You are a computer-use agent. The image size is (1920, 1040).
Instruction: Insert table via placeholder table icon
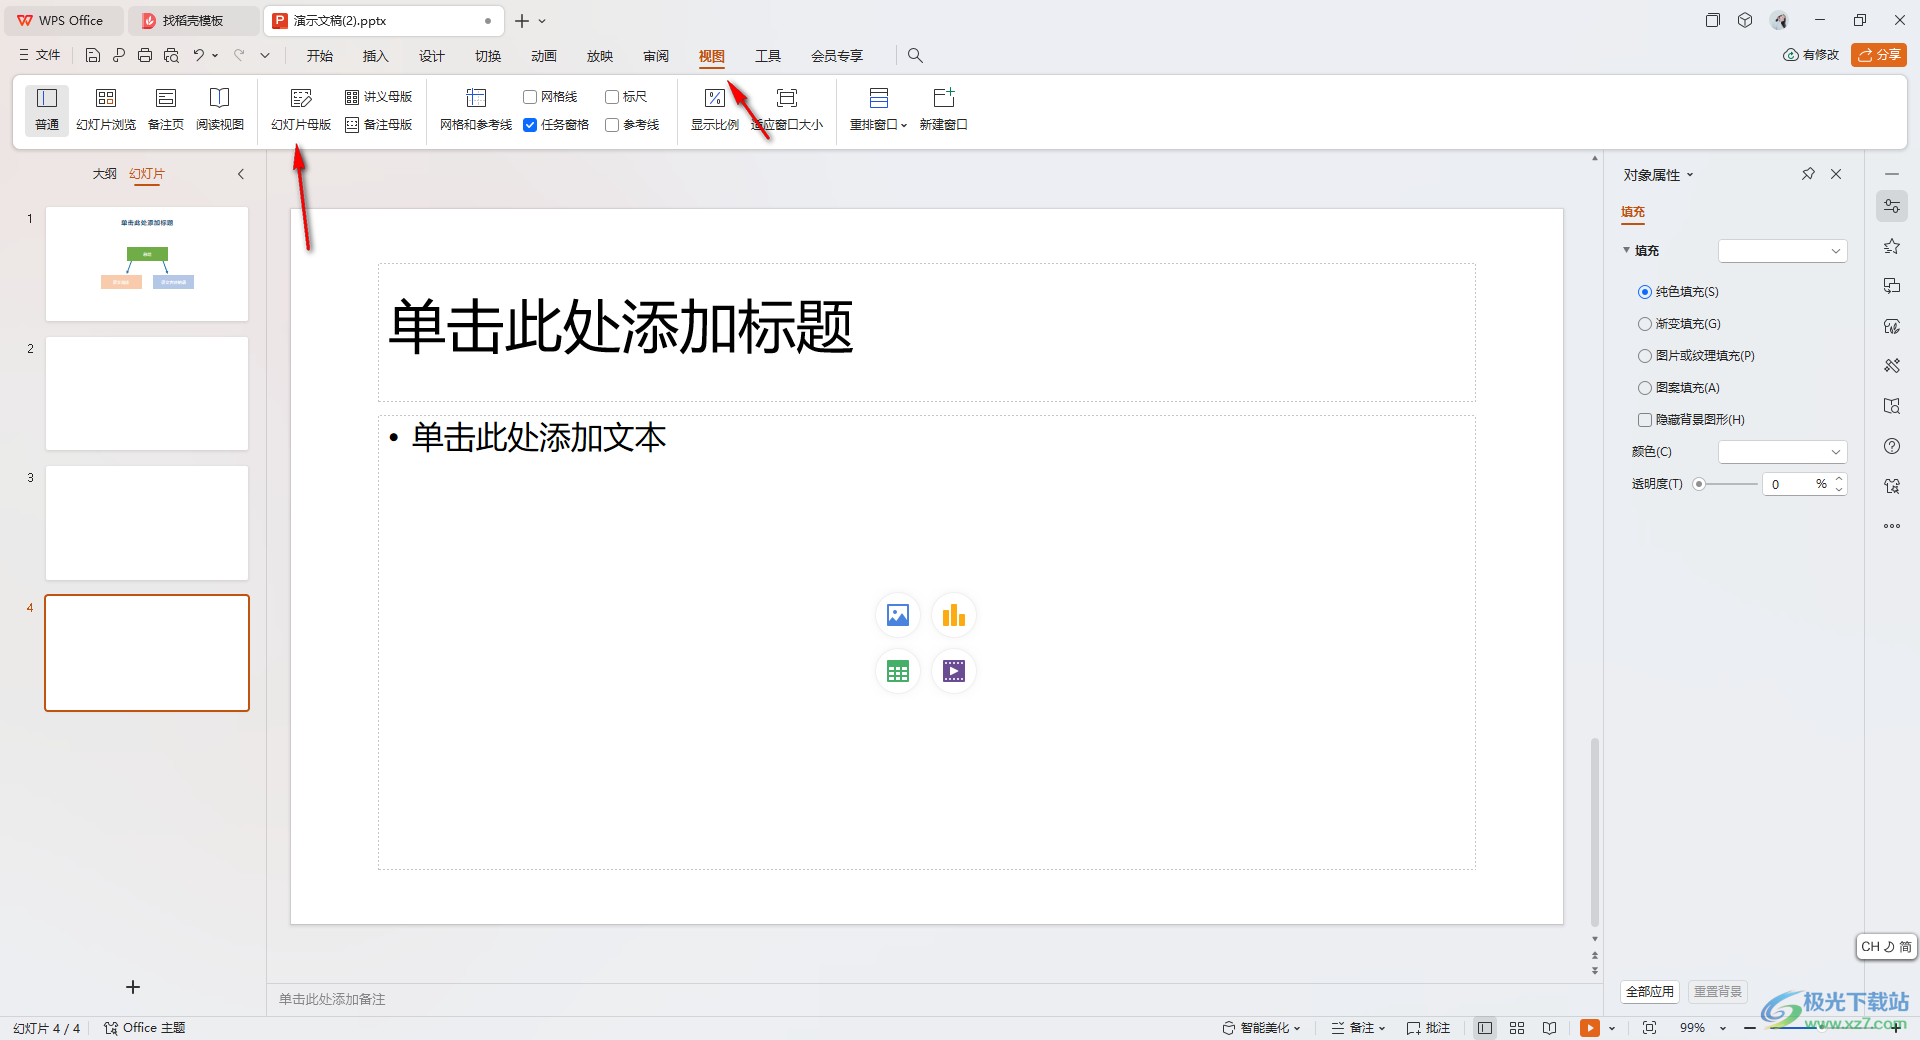pyautogui.click(x=898, y=671)
